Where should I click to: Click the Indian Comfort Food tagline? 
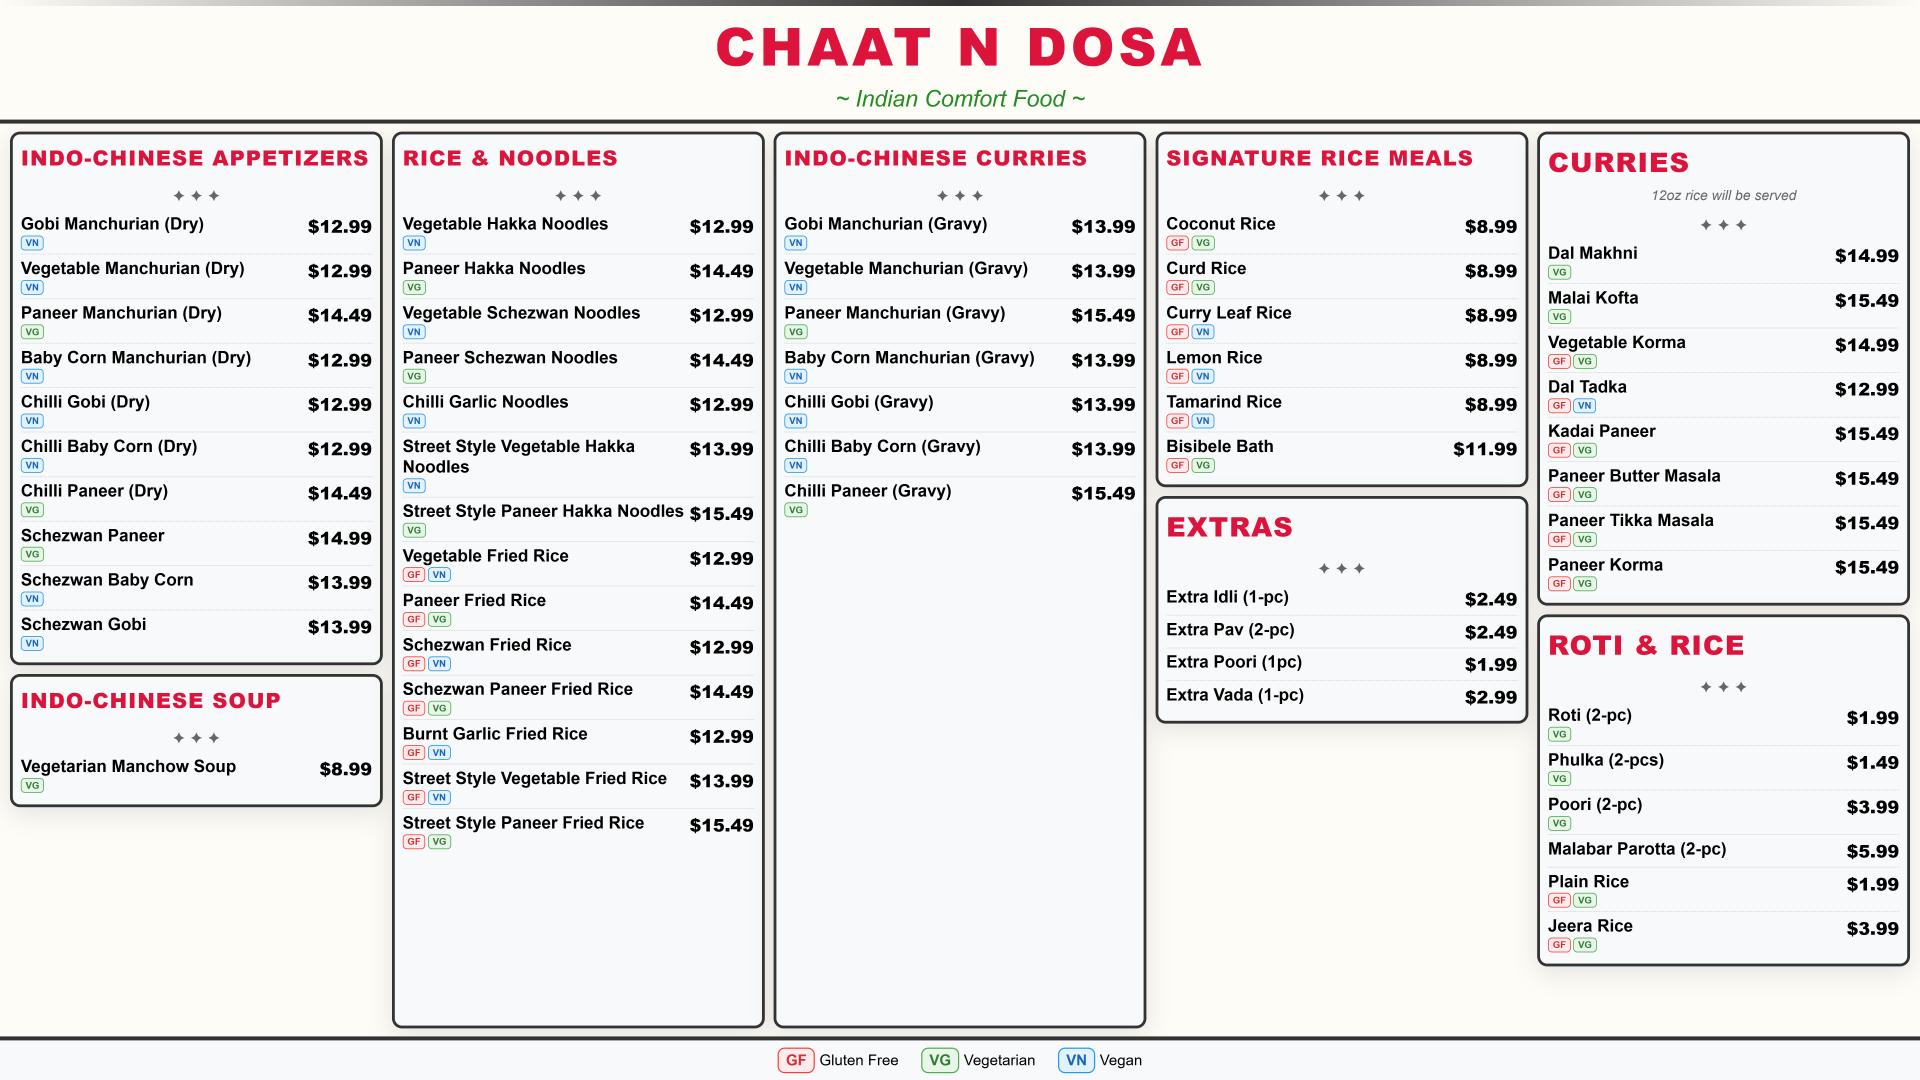pyautogui.click(x=959, y=99)
